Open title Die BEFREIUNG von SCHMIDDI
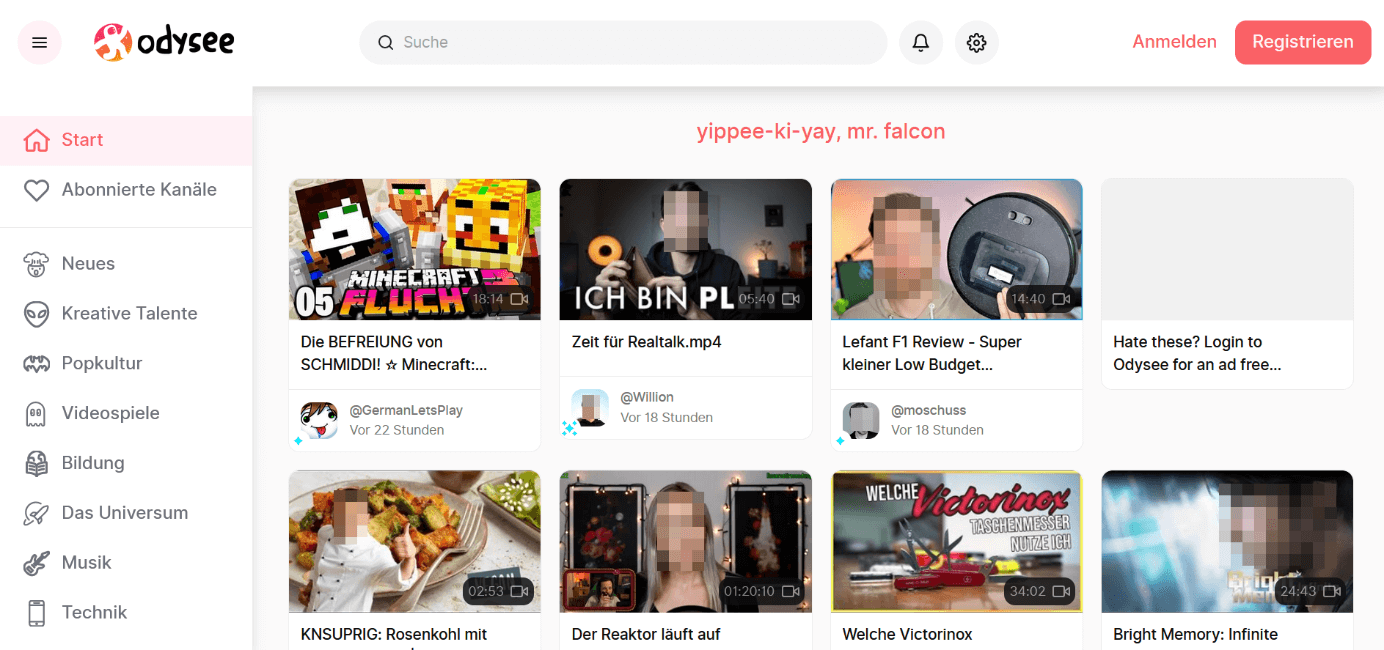The width and height of the screenshot is (1384, 650). (394, 353)
